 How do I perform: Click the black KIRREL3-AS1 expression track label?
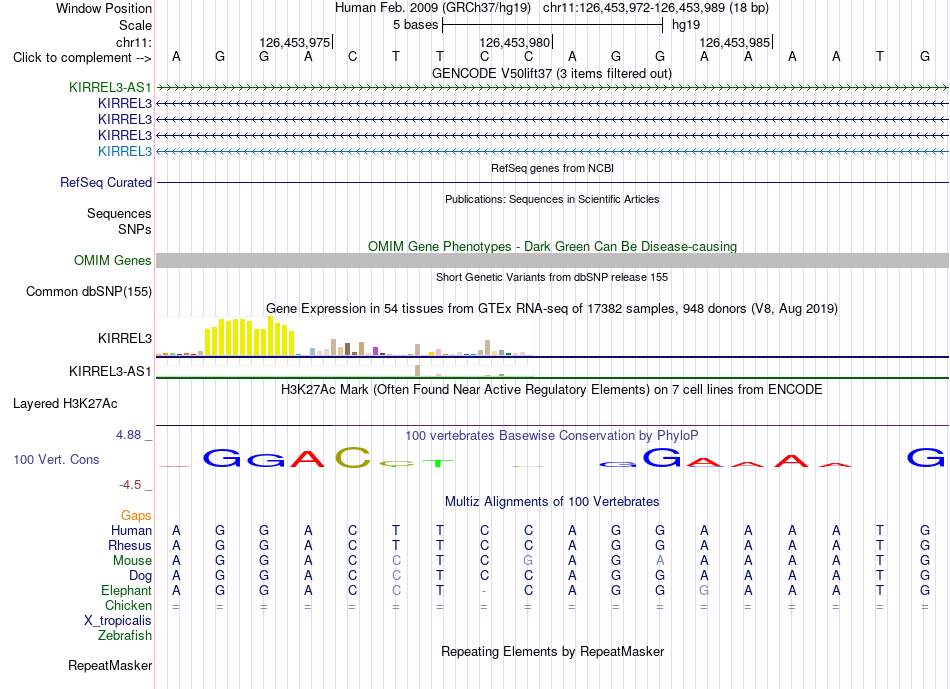110,371
